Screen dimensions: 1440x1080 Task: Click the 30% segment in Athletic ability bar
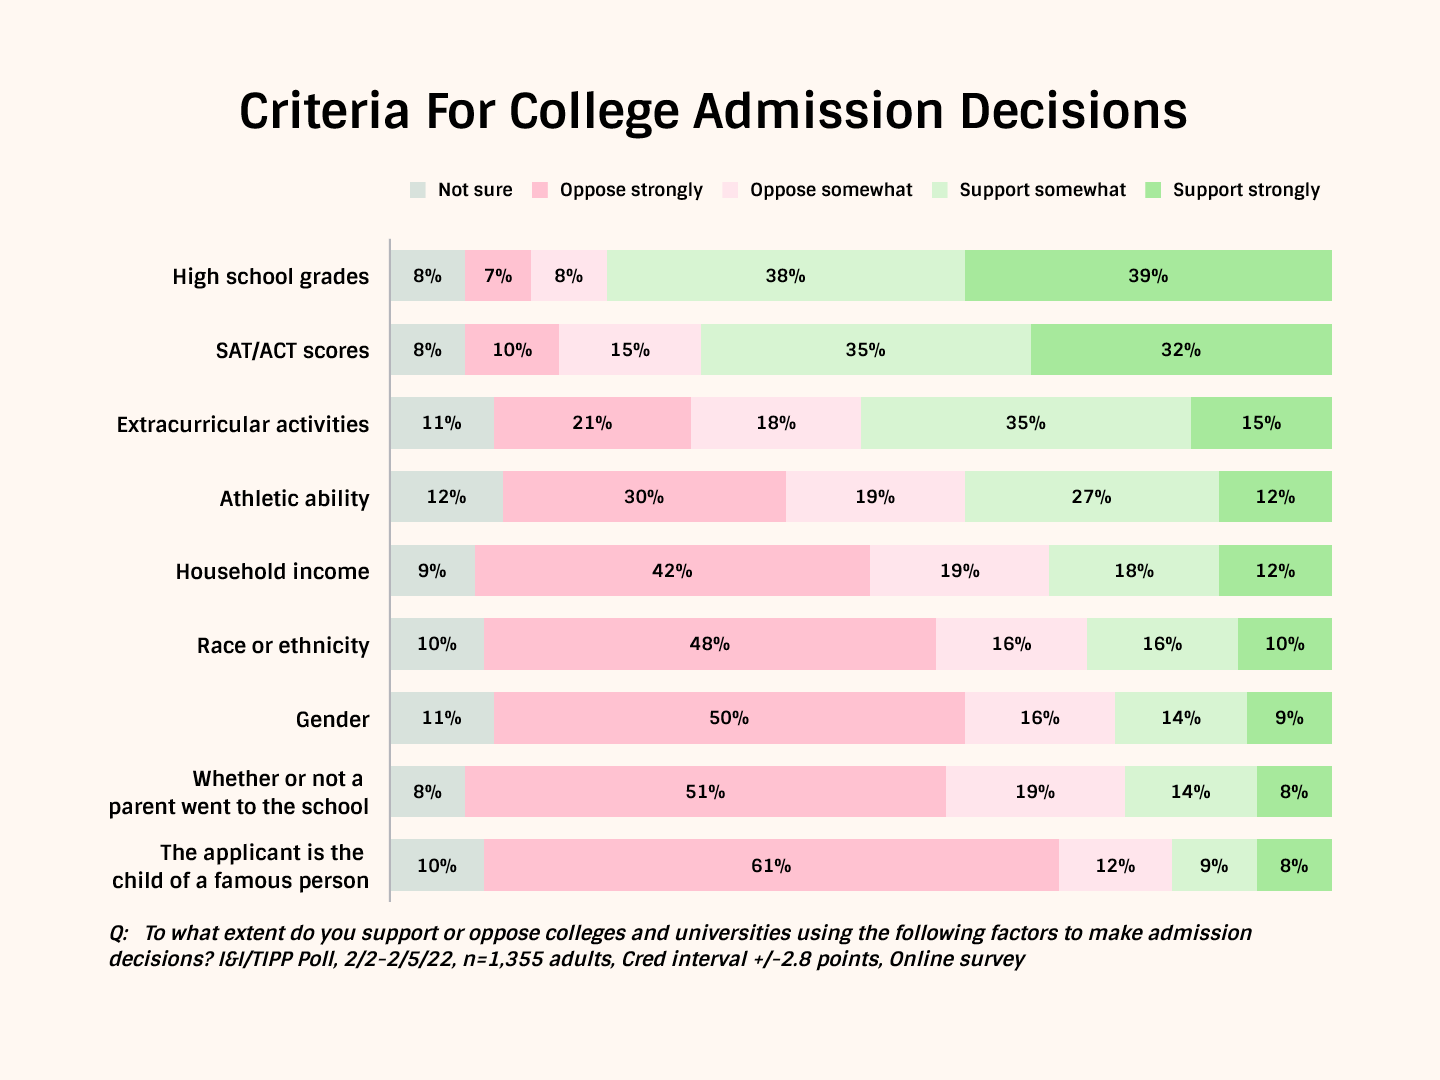point(644,497)
